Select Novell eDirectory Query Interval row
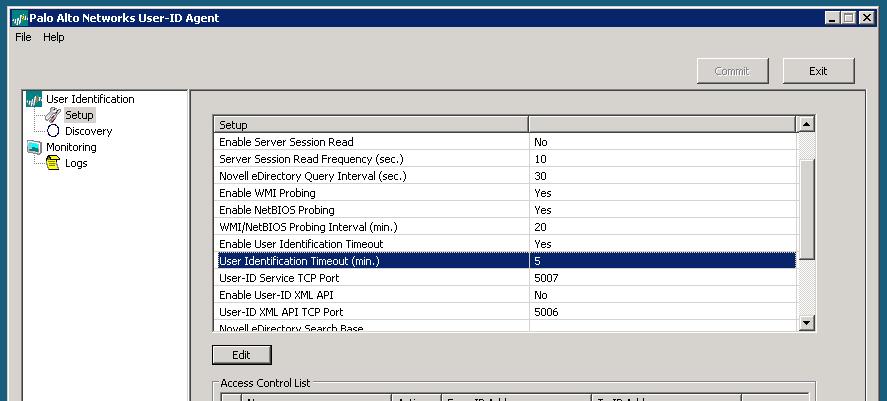This screenshot has height=401, width=887. tap(505, 176)
